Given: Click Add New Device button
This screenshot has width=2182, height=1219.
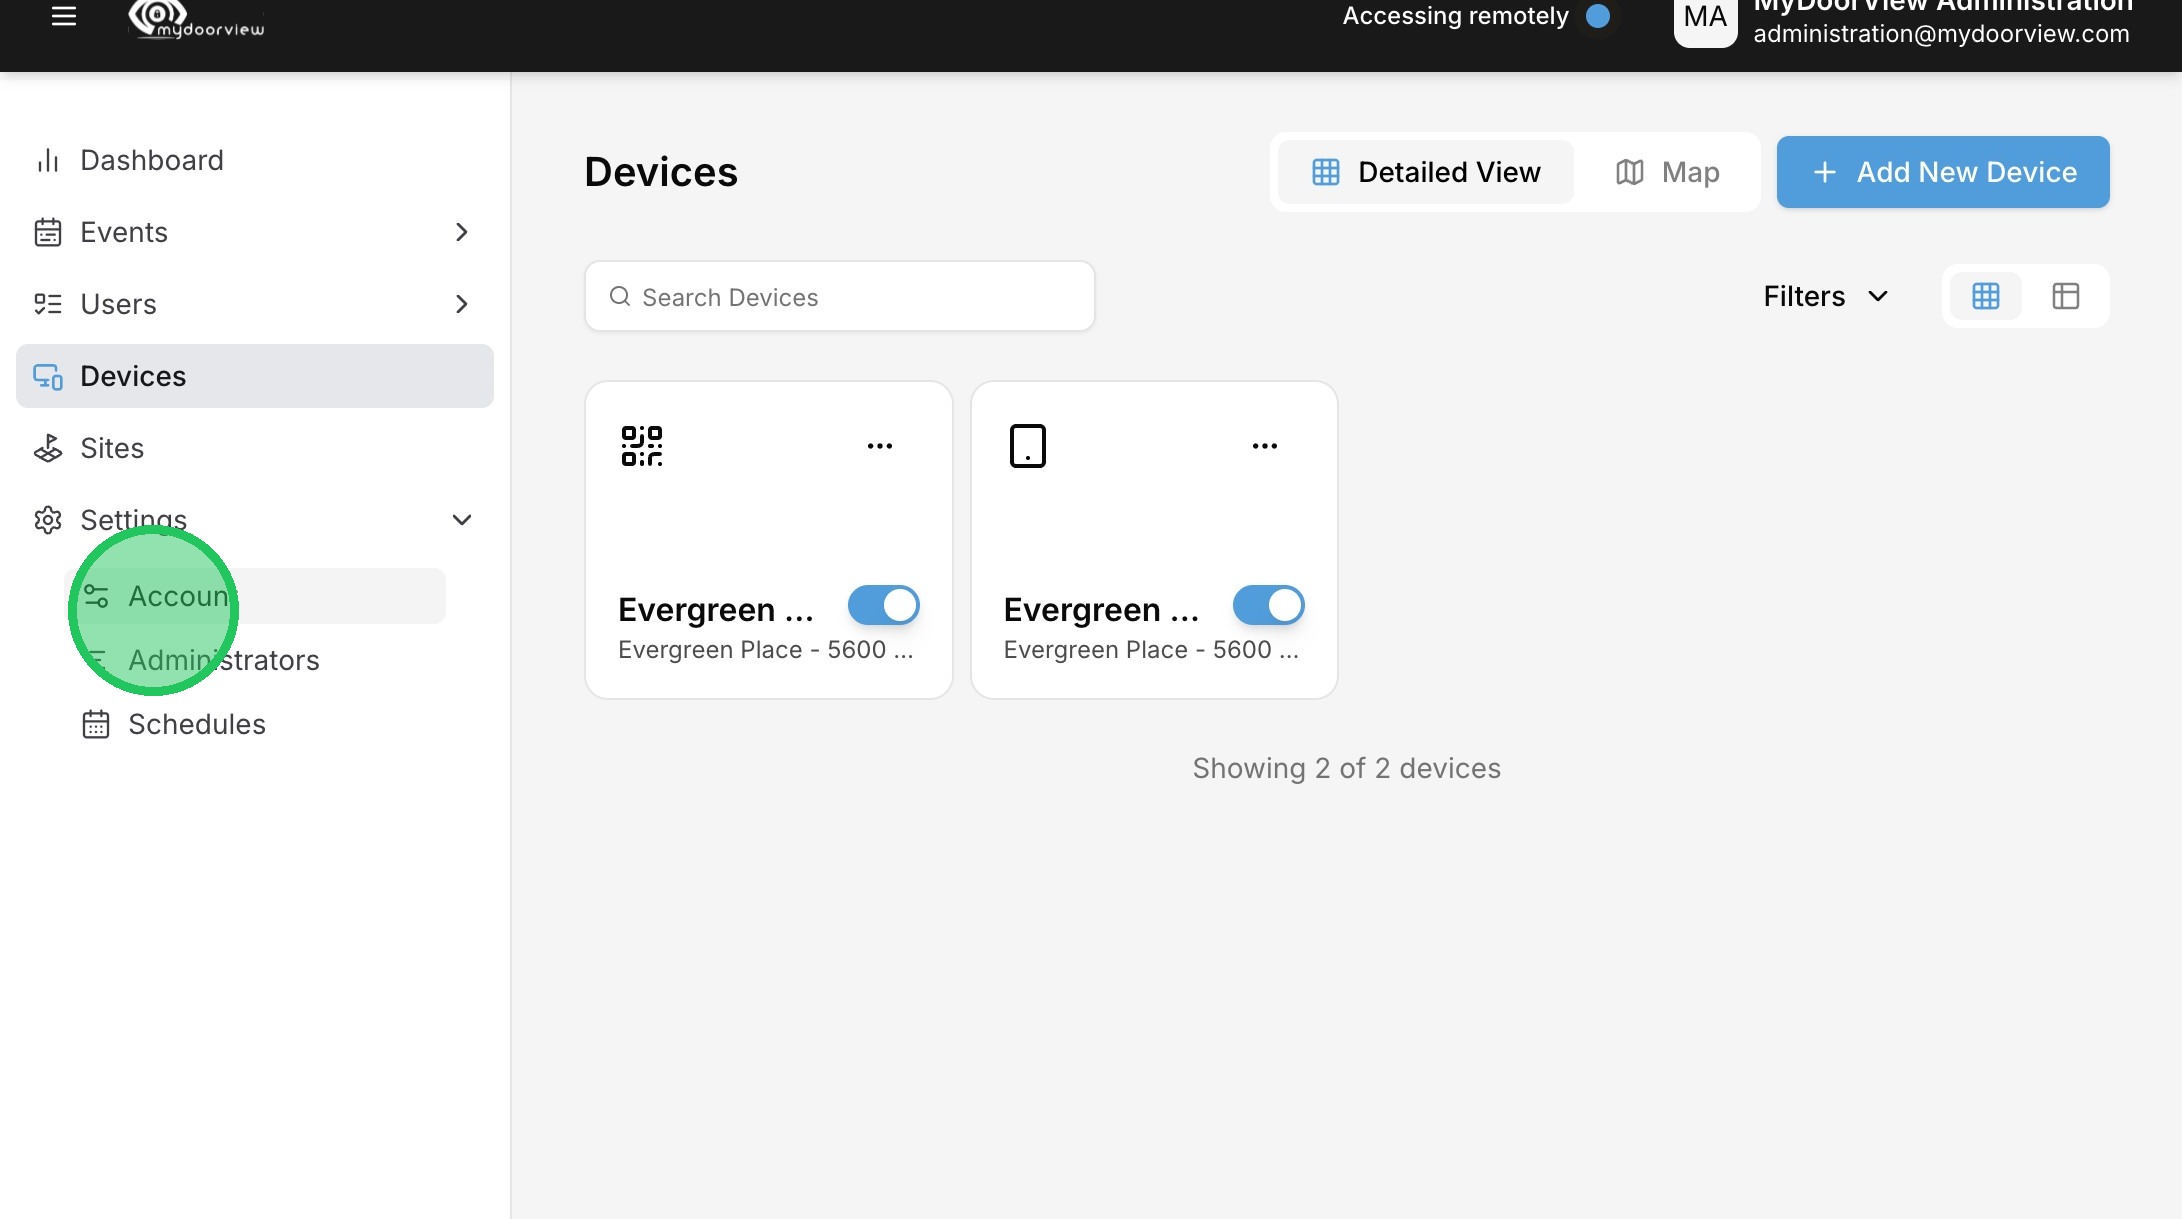Looking at the screenshot, I should pos(1943,172).
